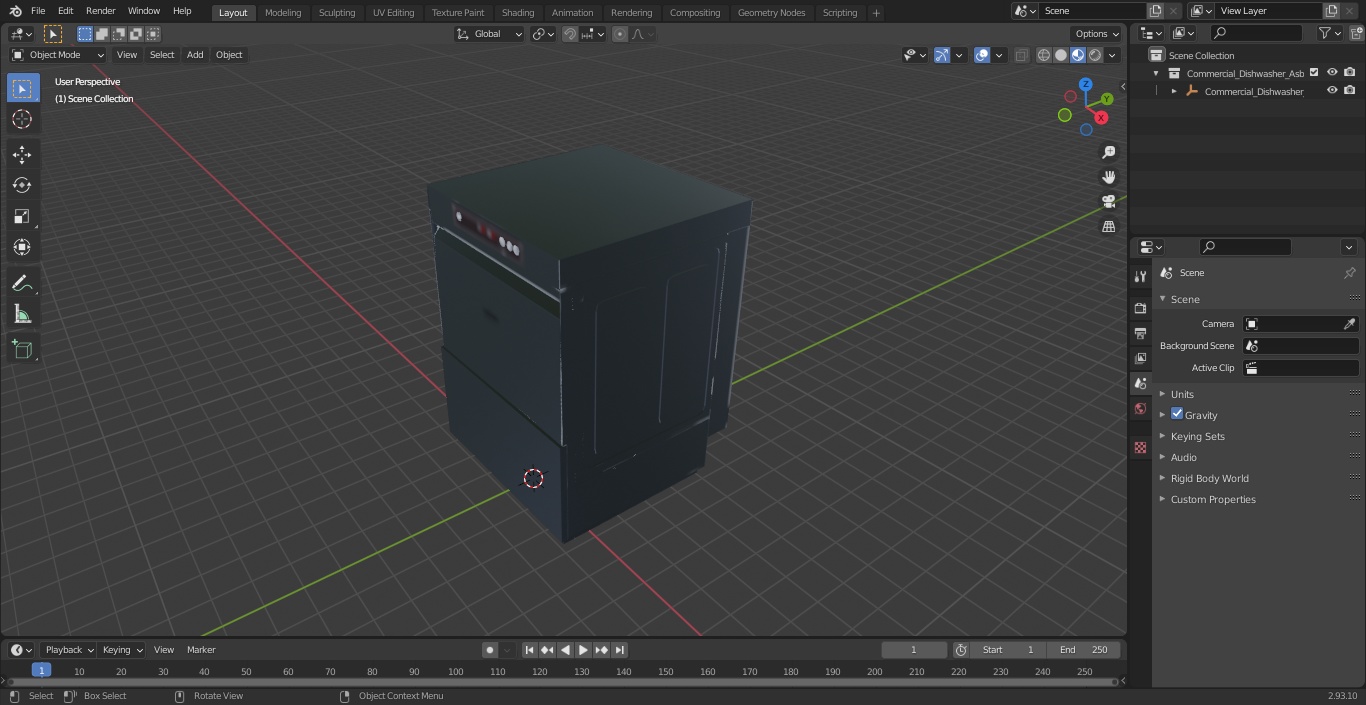Open the World properties tab

1140,408
